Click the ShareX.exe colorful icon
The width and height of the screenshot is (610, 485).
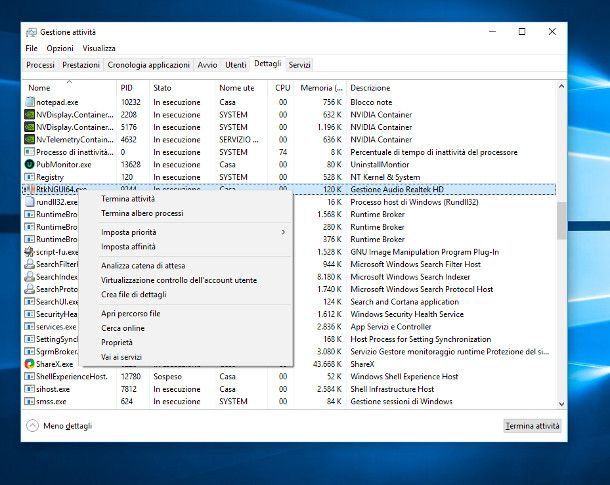click(x=30, y=364)
